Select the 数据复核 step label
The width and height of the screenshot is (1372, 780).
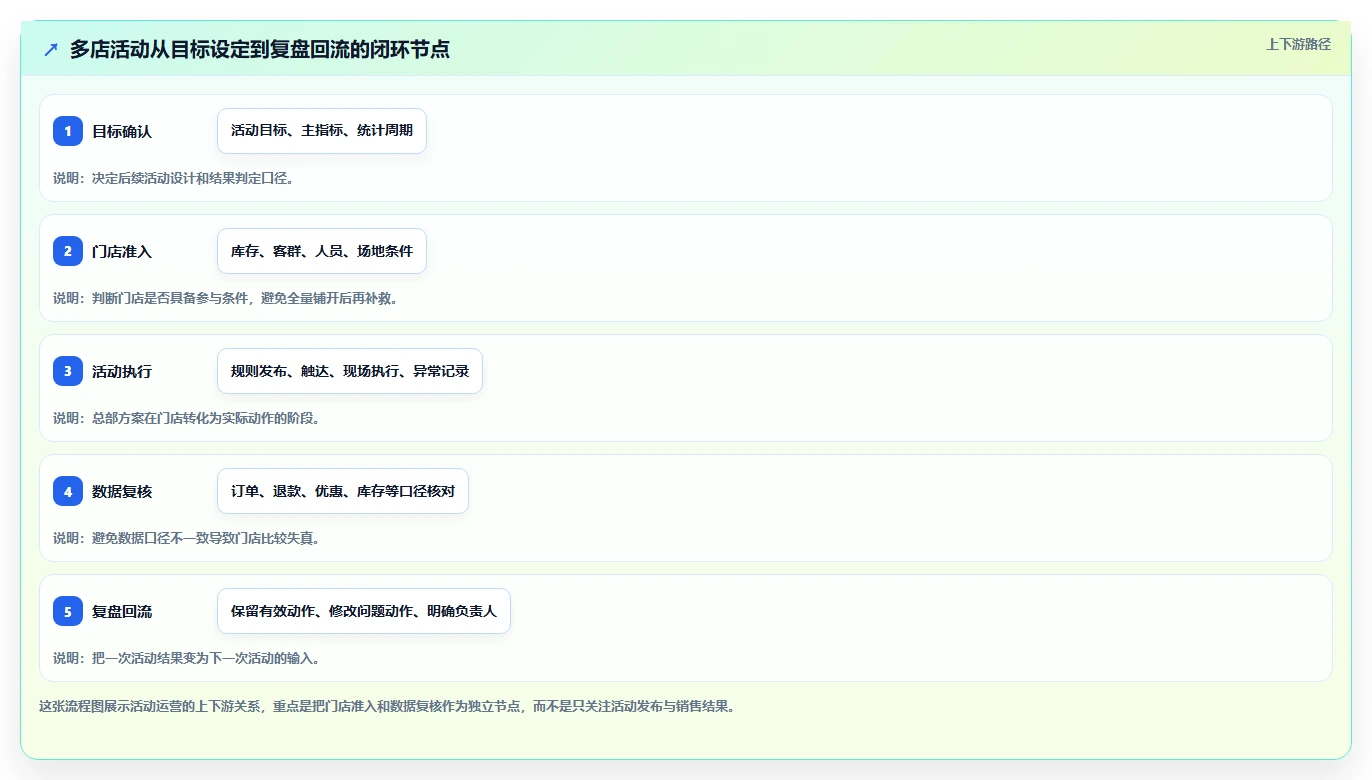pos(122,491)
